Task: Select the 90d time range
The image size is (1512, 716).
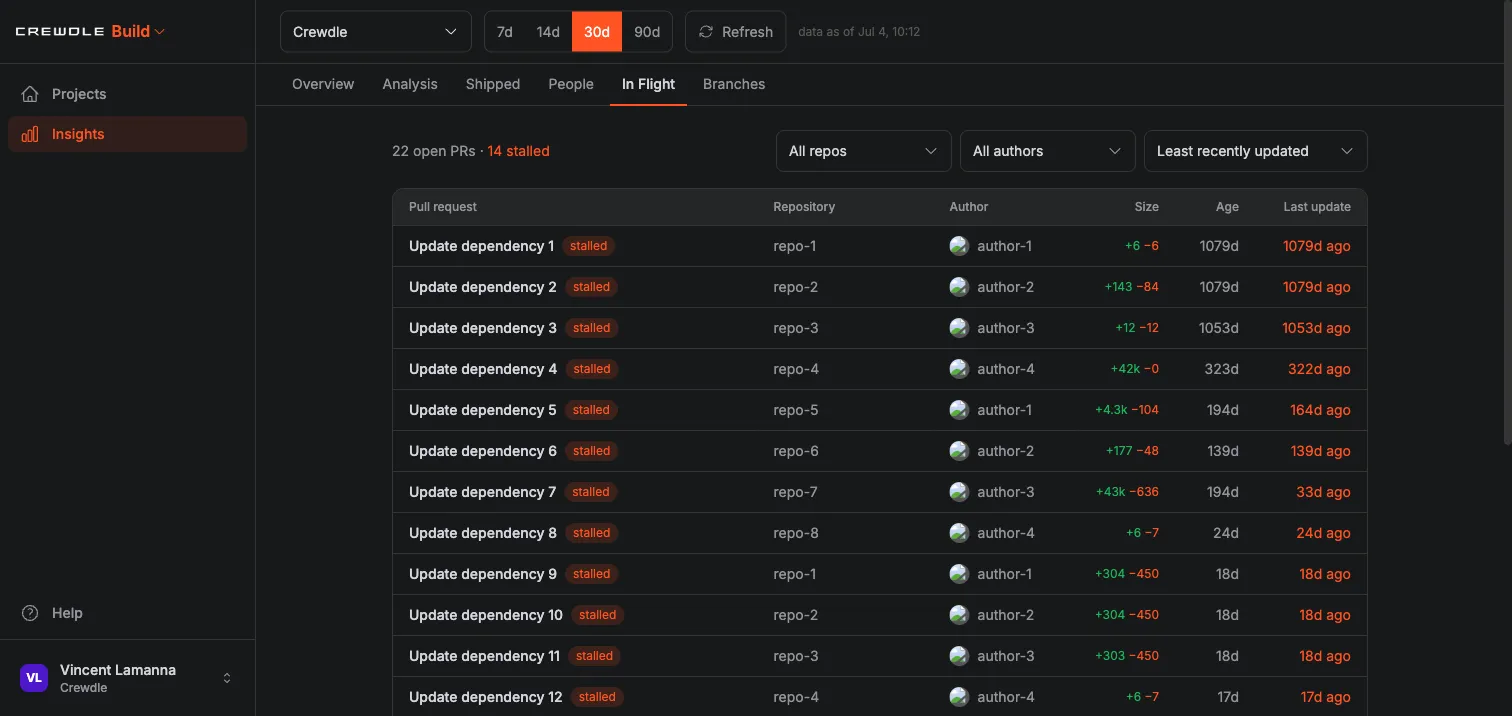Action: tap(647, 32)
